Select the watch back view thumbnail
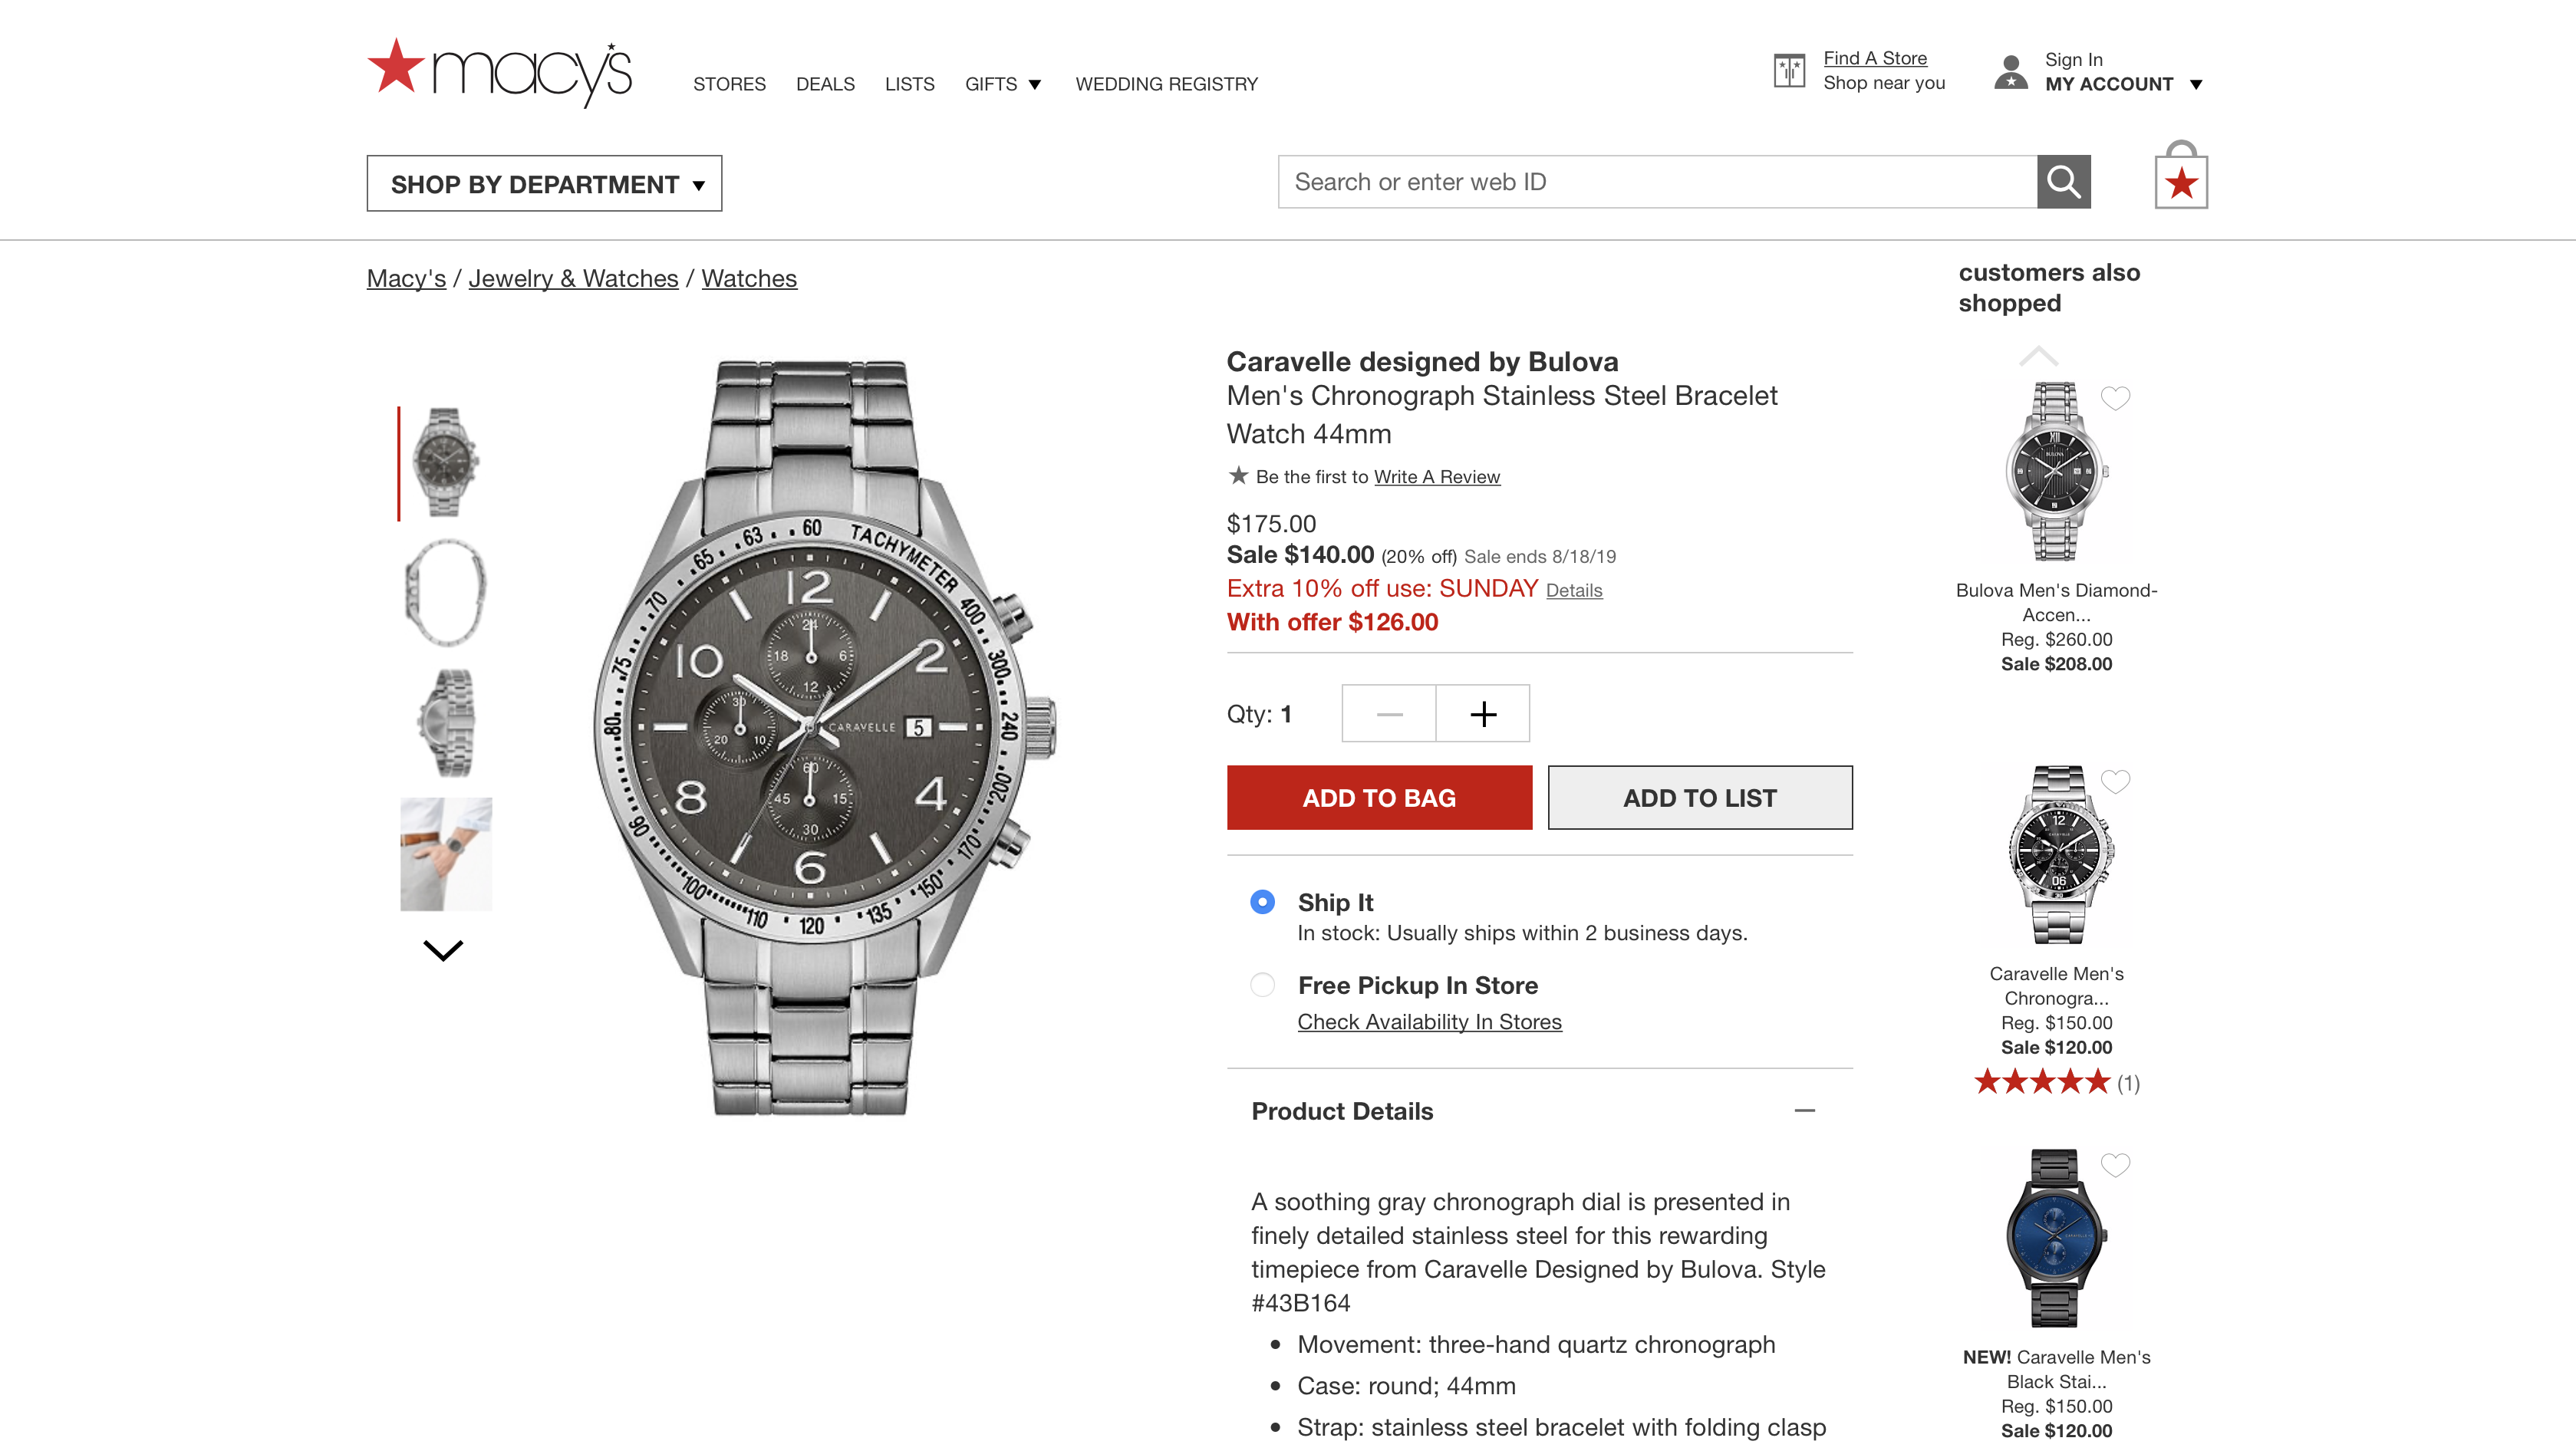The width and height of the screenshot is (2576, 1451). click(445, 720)
